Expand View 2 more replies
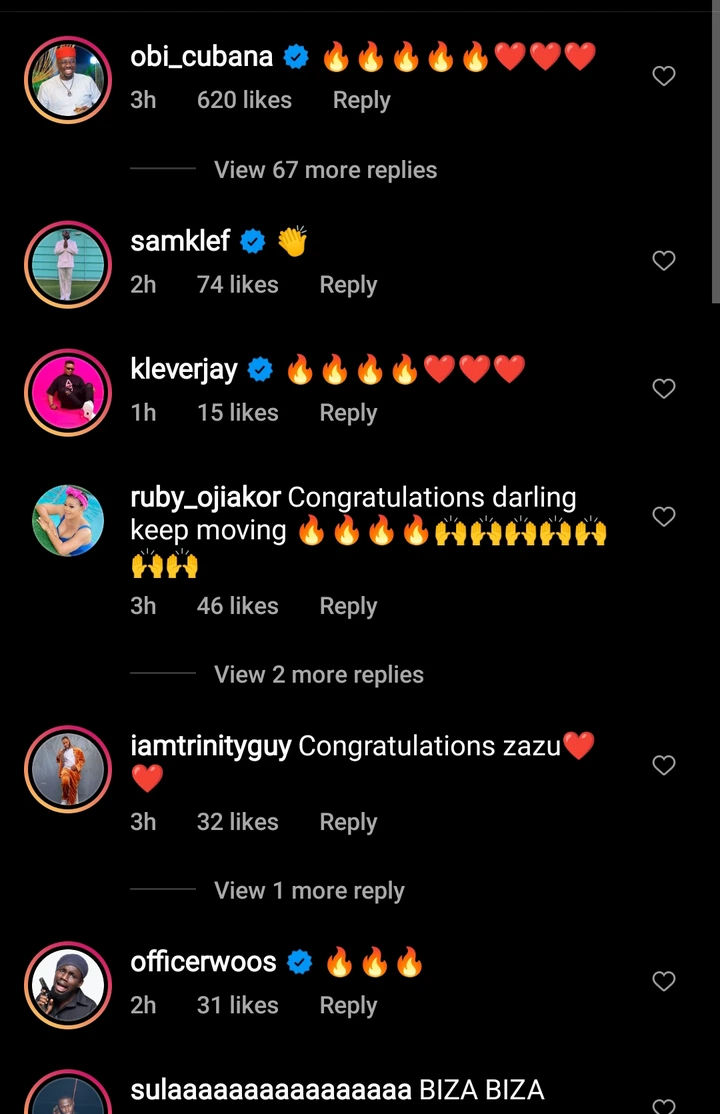 click(x=318, y=674)
